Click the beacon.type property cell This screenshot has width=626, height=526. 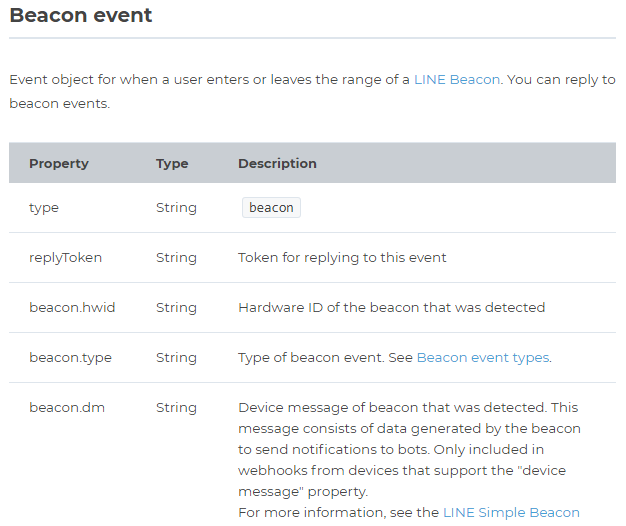[70, 357]
